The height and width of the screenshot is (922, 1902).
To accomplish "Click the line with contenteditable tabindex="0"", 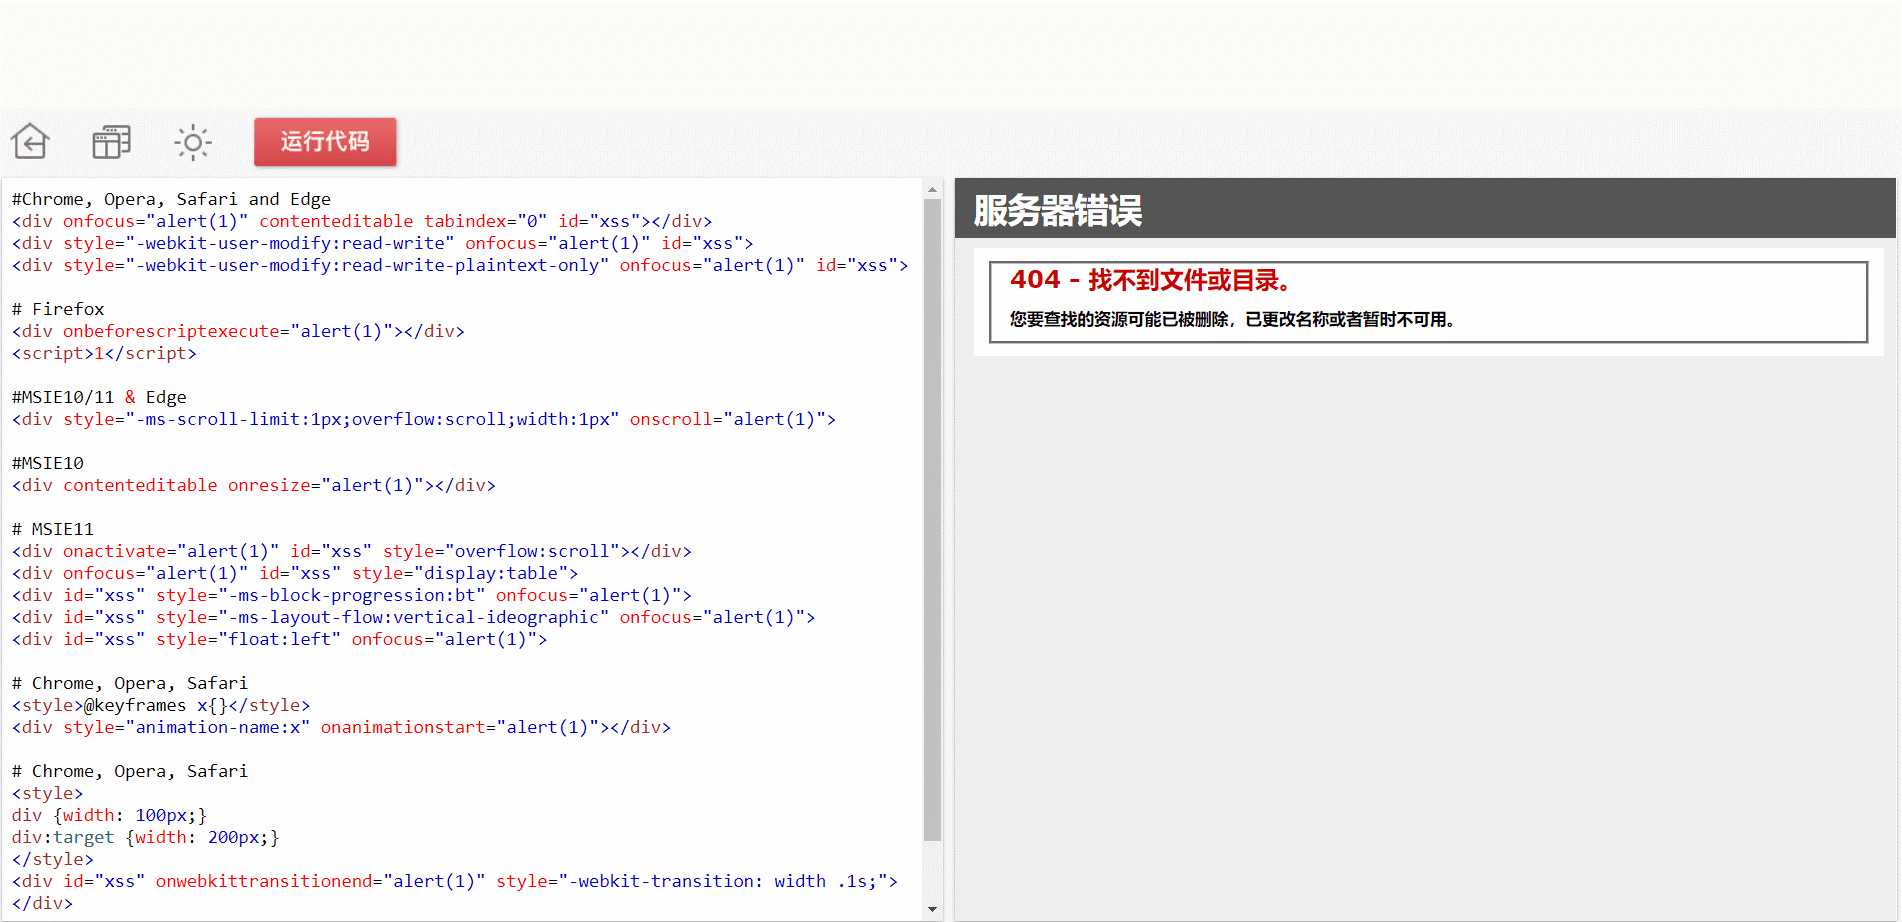I will [362, 221].
